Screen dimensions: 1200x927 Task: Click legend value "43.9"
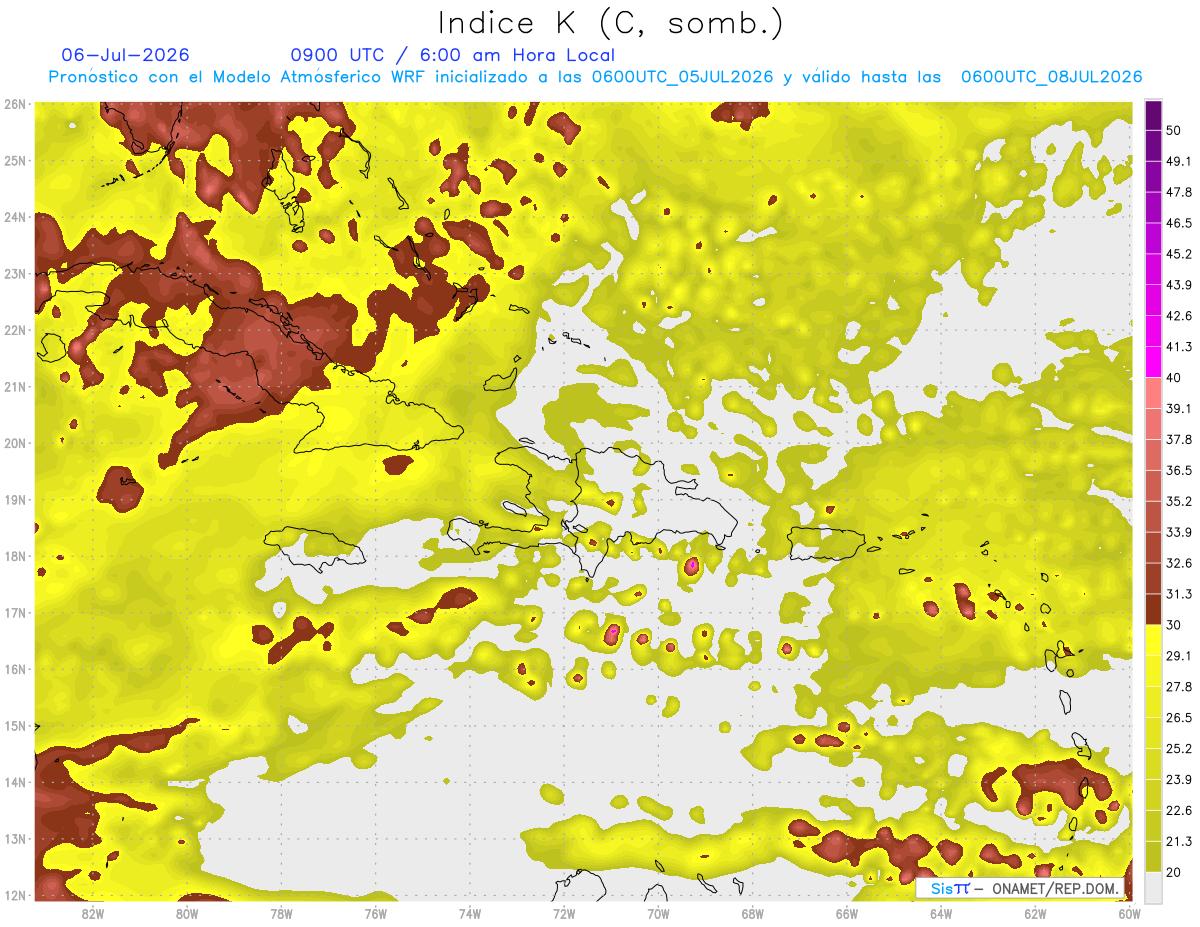(x=1178, y=285)
